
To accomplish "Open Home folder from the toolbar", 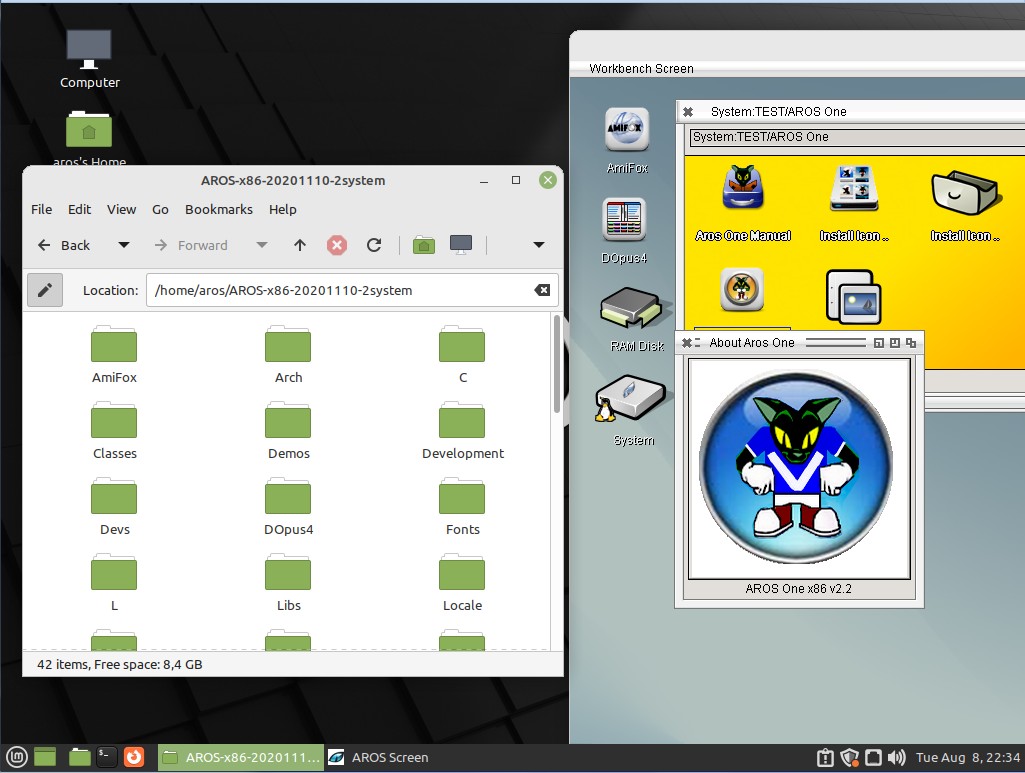I will click(424, 245).
